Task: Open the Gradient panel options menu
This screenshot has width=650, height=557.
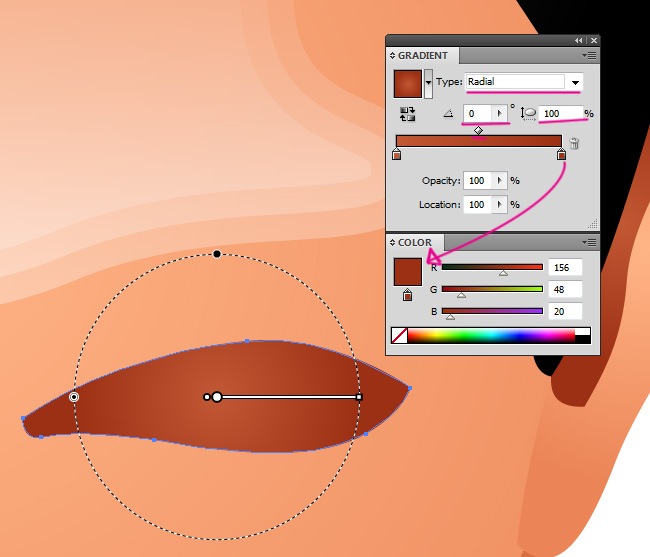Action: [590, 55]
